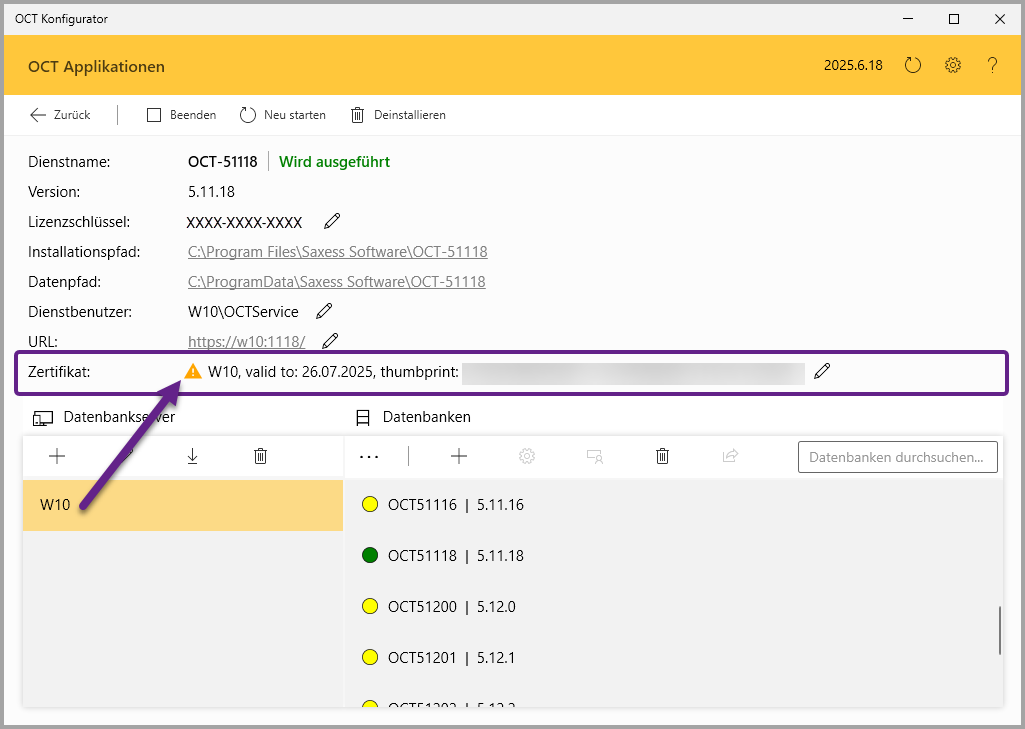
Task: Open the Installationspfad folder link
Action: (337, 252)
